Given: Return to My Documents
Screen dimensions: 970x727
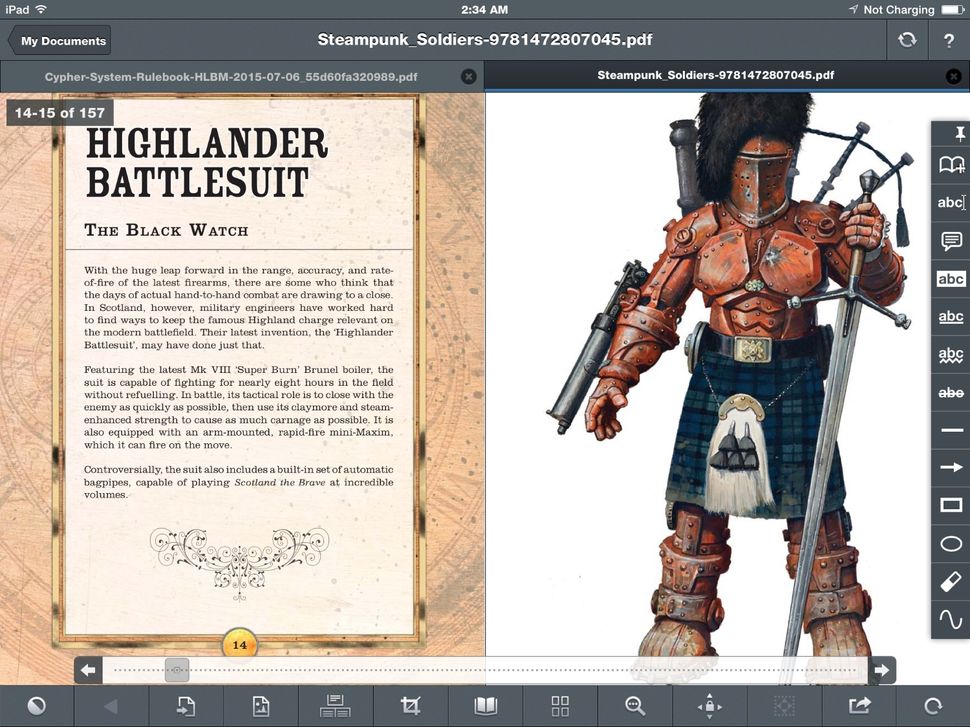Looking at the screenshot, I should pyautogui.click(x=58, y=41).
